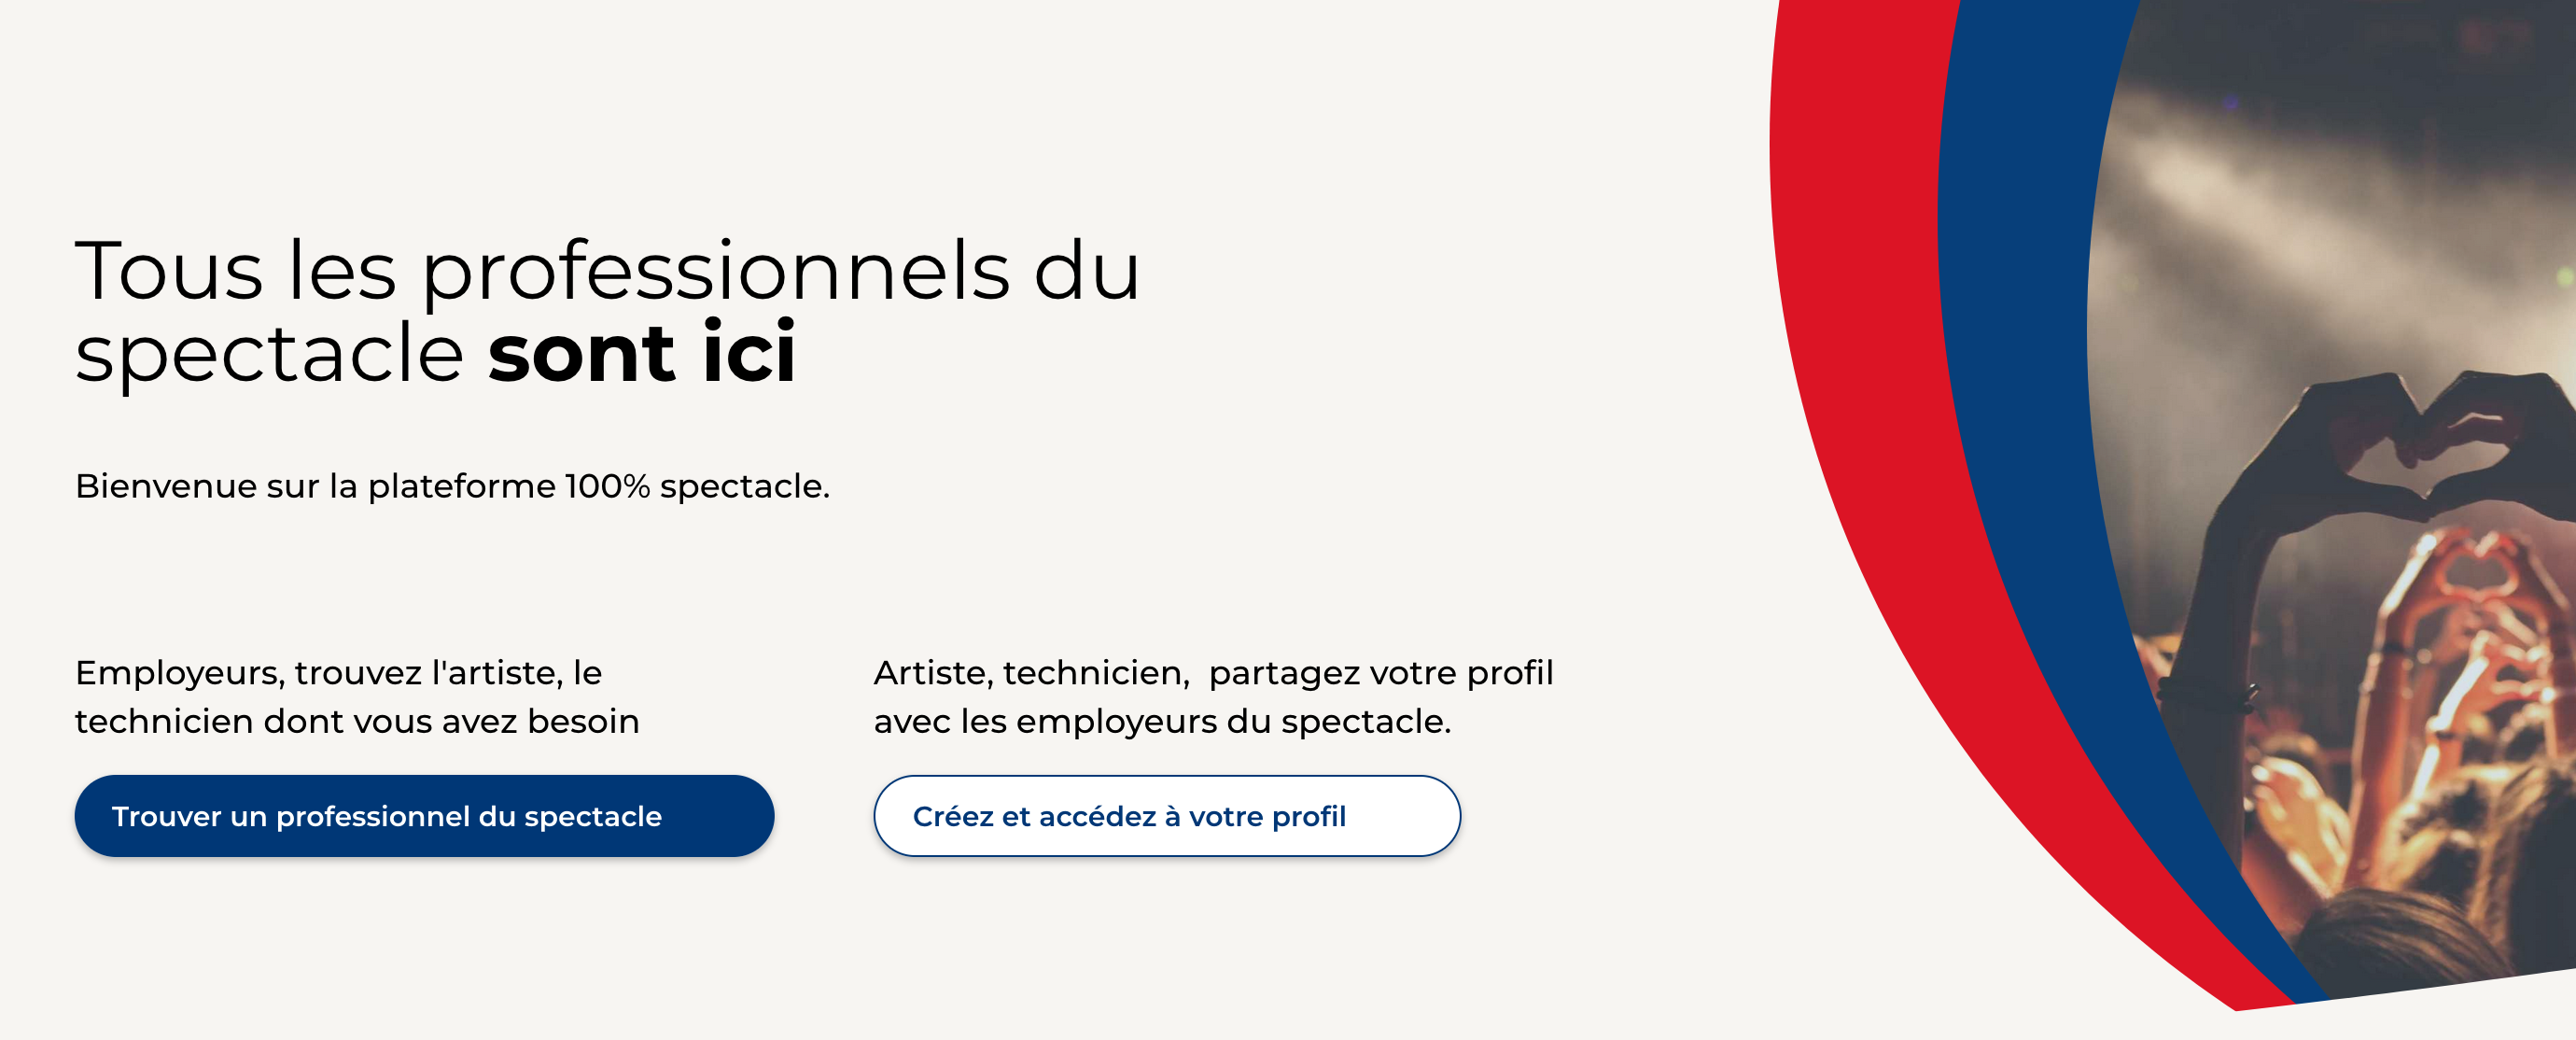This screenshot has width=2576, height=1040.
Task: Click 'avec les employeurs du spectacle.' line
Action: pyautogui.click(x=1162, y=721)
